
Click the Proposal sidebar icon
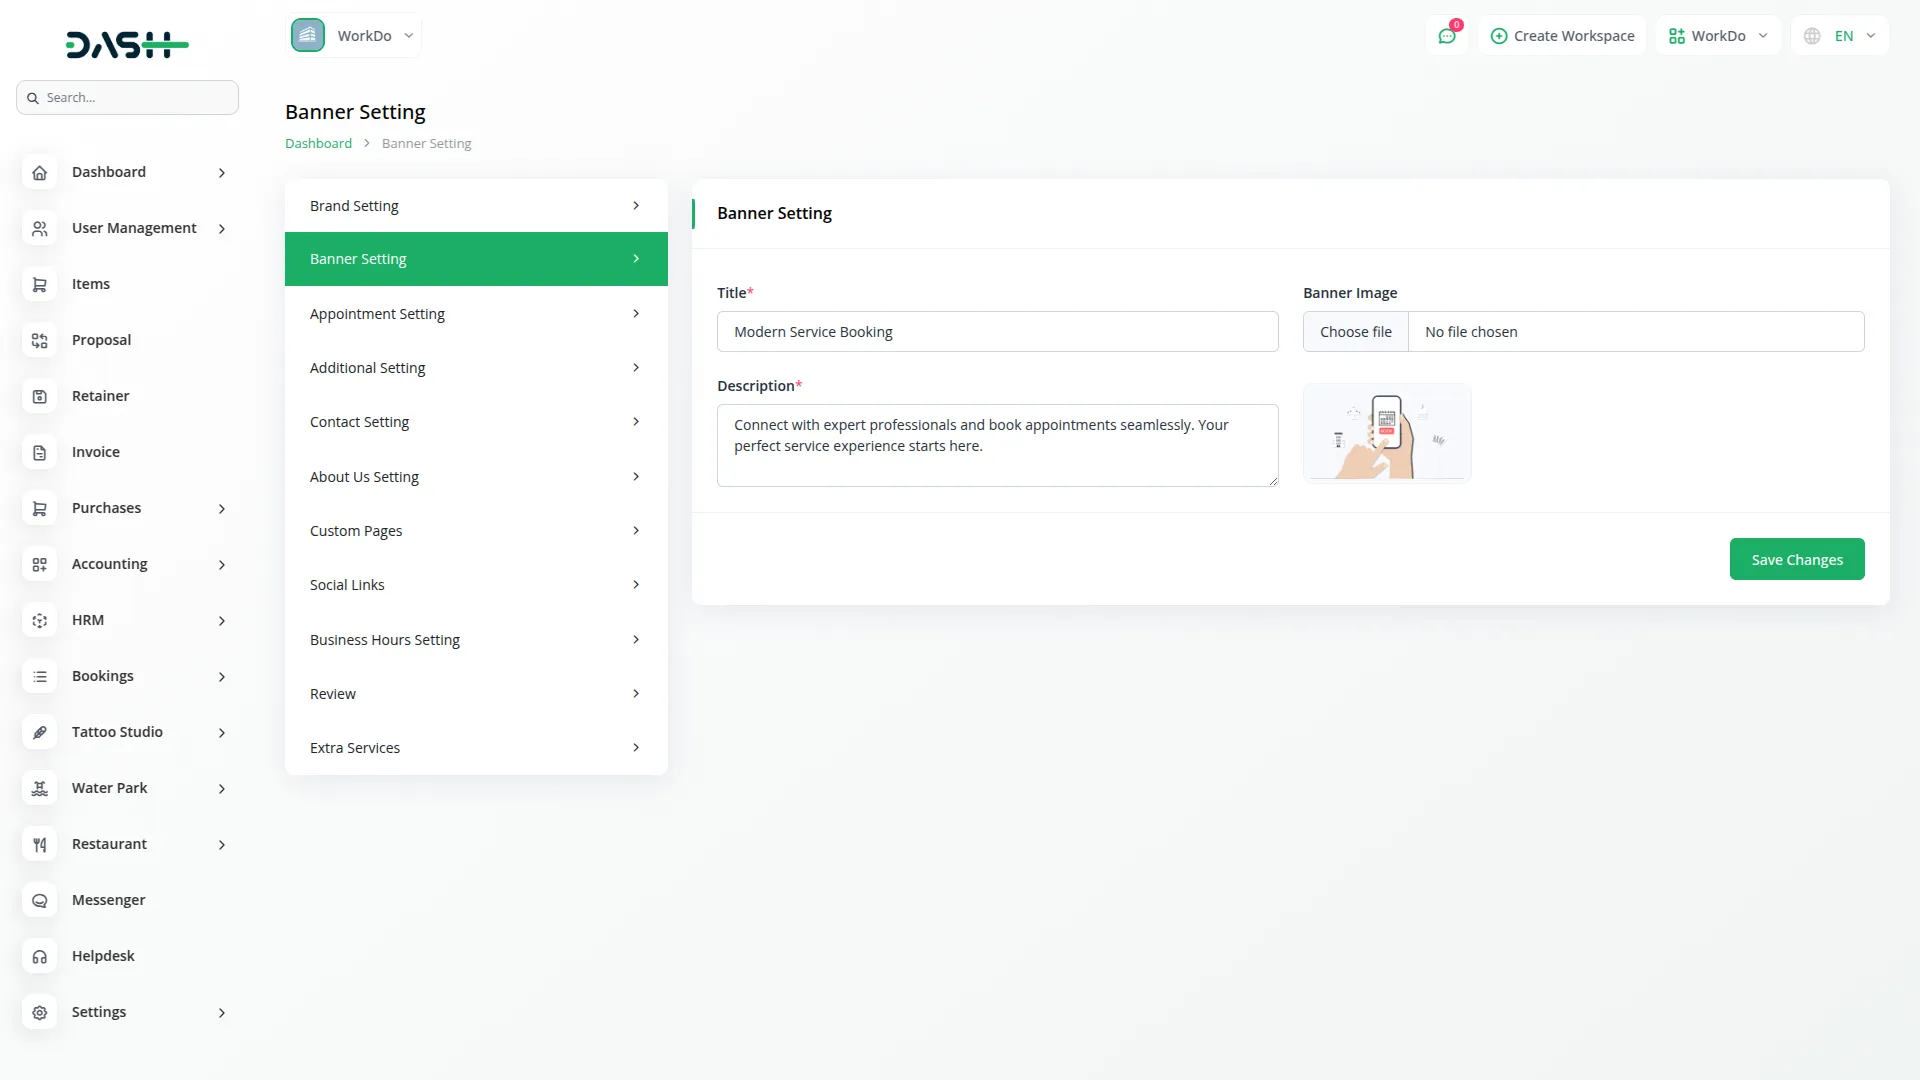pos(39,340)
